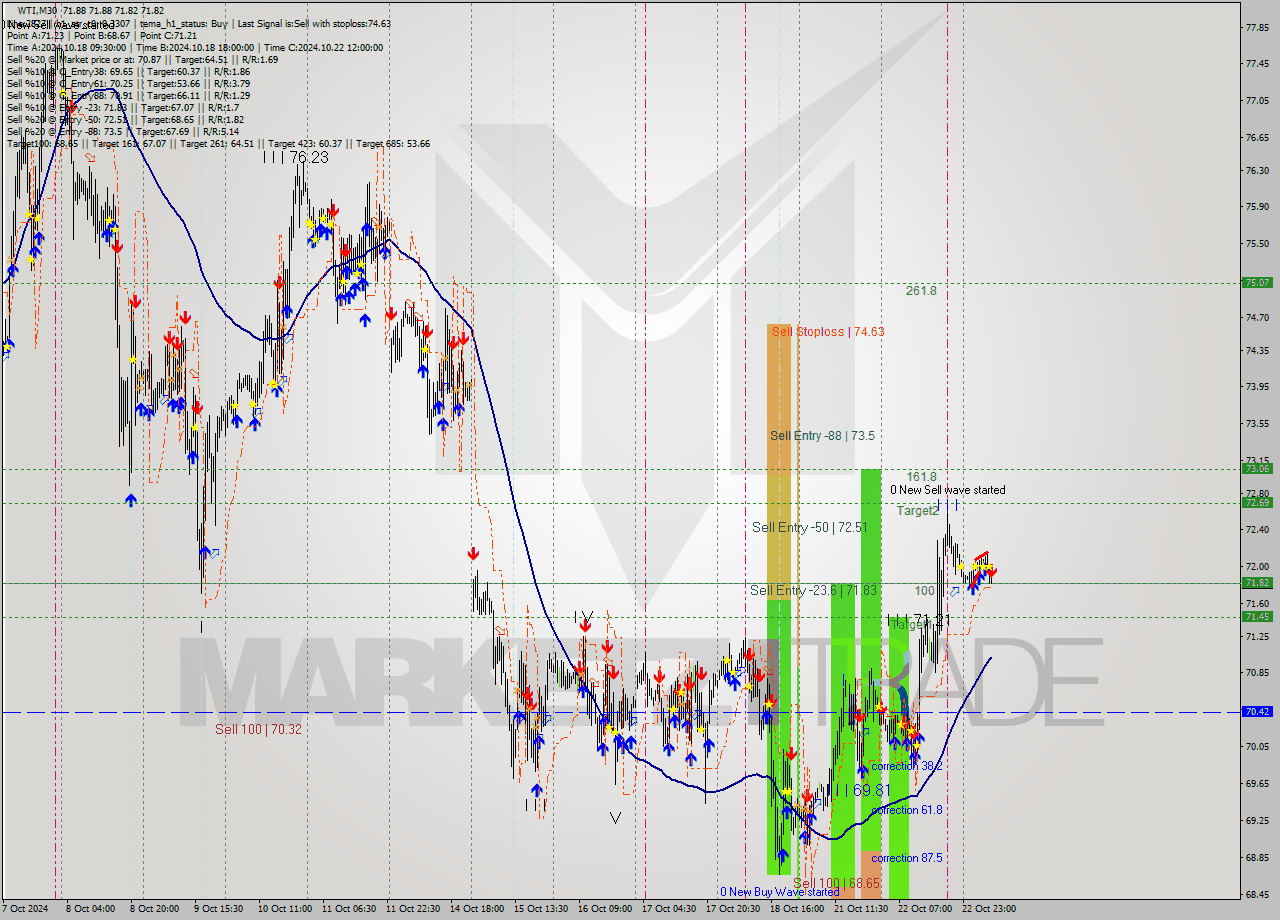Click the '22 Oct 23:00' time axis label

pos(989,908)
